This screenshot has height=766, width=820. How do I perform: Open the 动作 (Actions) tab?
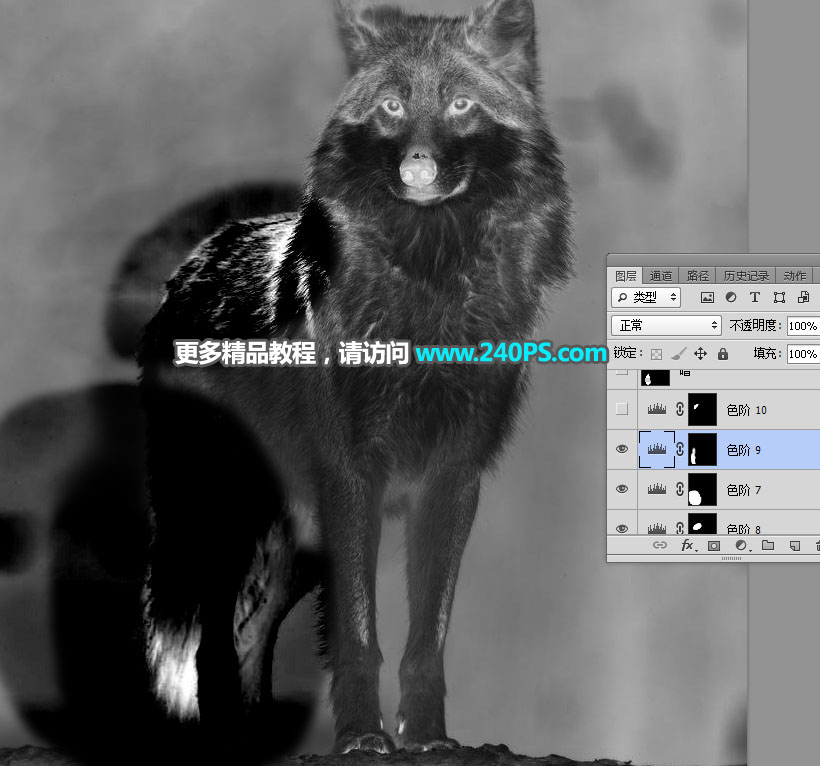click(794, 276)
